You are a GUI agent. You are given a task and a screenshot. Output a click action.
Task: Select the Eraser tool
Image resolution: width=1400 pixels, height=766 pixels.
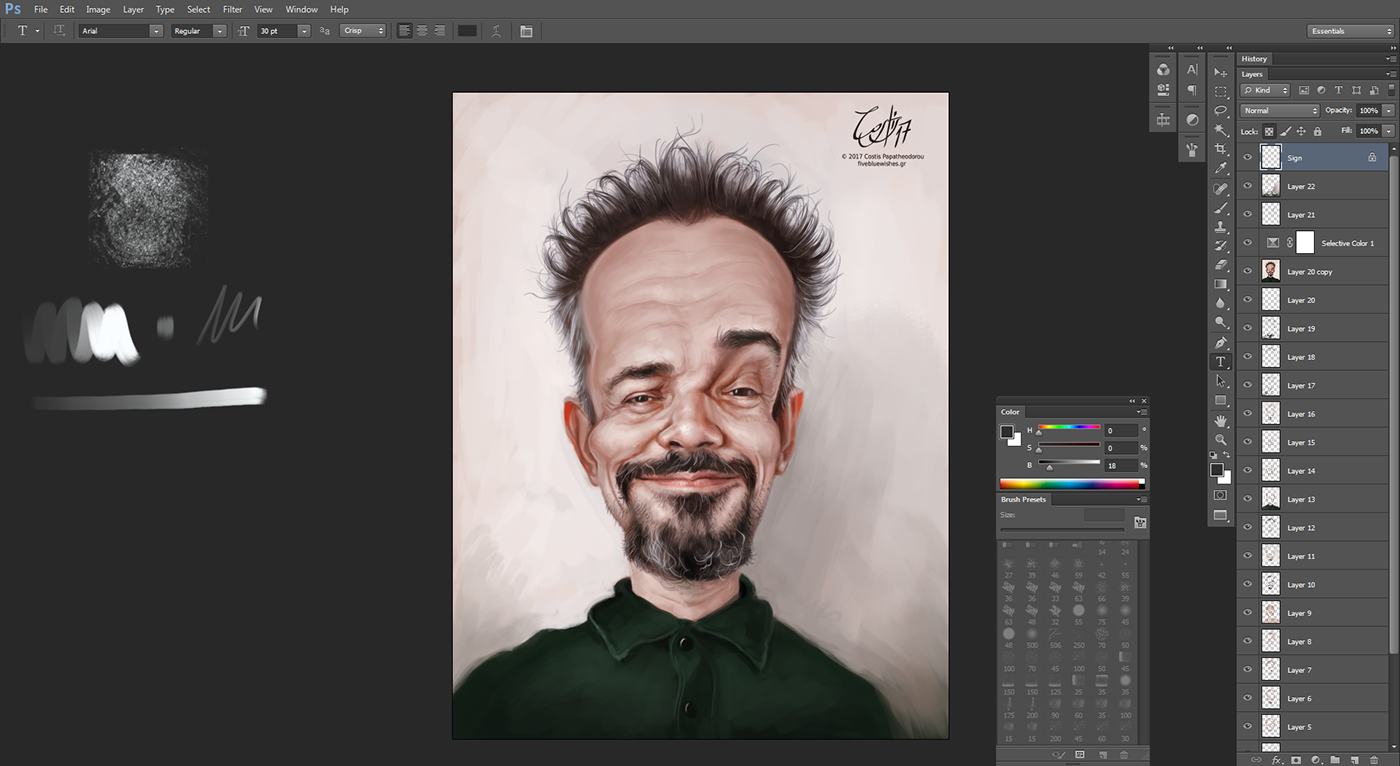click(1220, 265)
